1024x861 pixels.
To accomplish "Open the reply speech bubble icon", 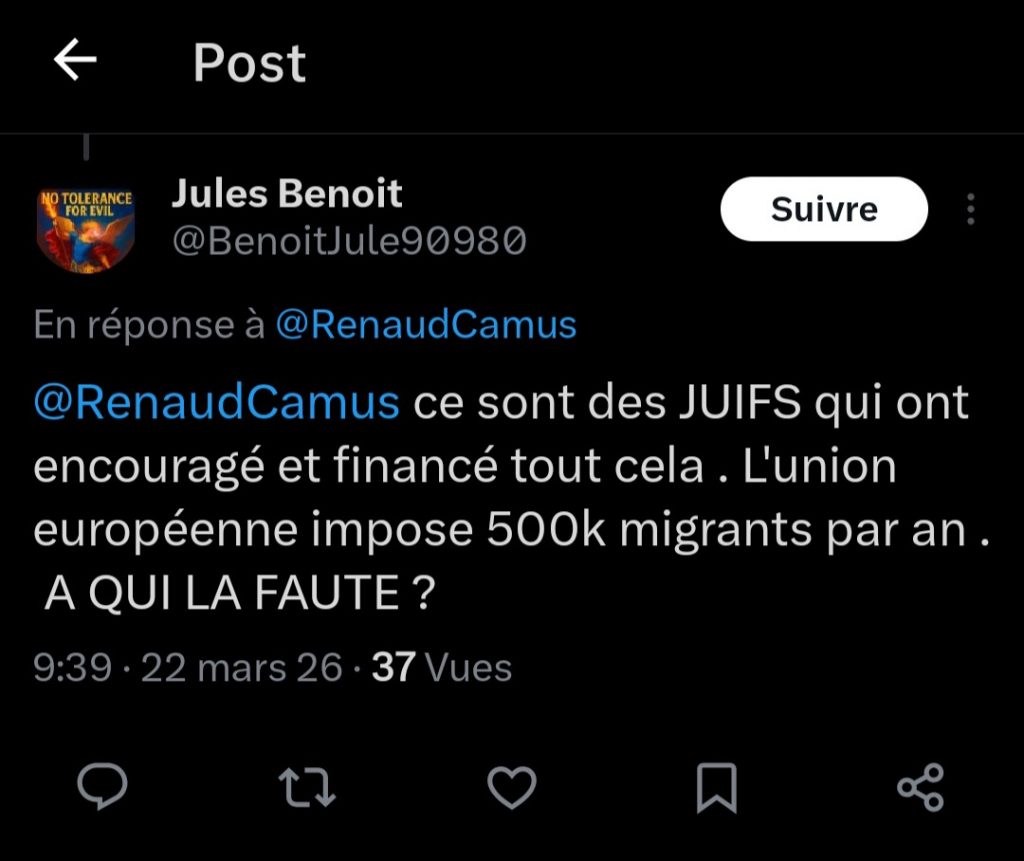I will [103, 786].
